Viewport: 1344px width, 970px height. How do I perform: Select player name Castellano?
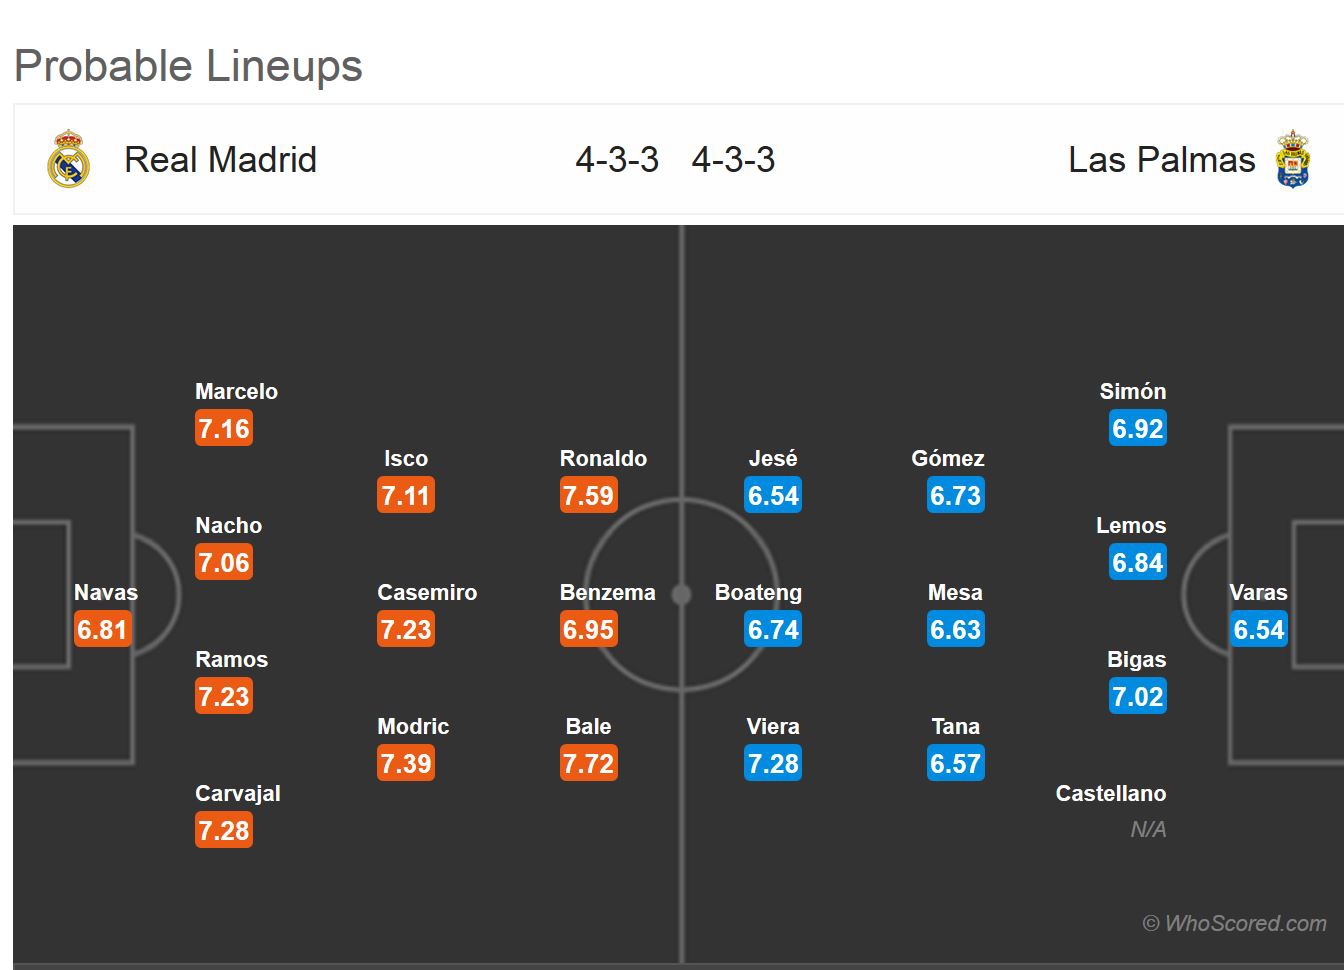click(1110, 794)
